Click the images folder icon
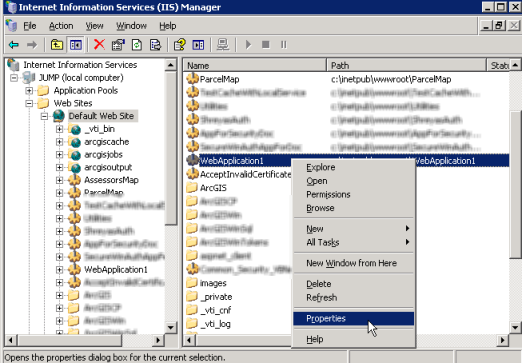522x363 pixels. click(x=192, y=283)
